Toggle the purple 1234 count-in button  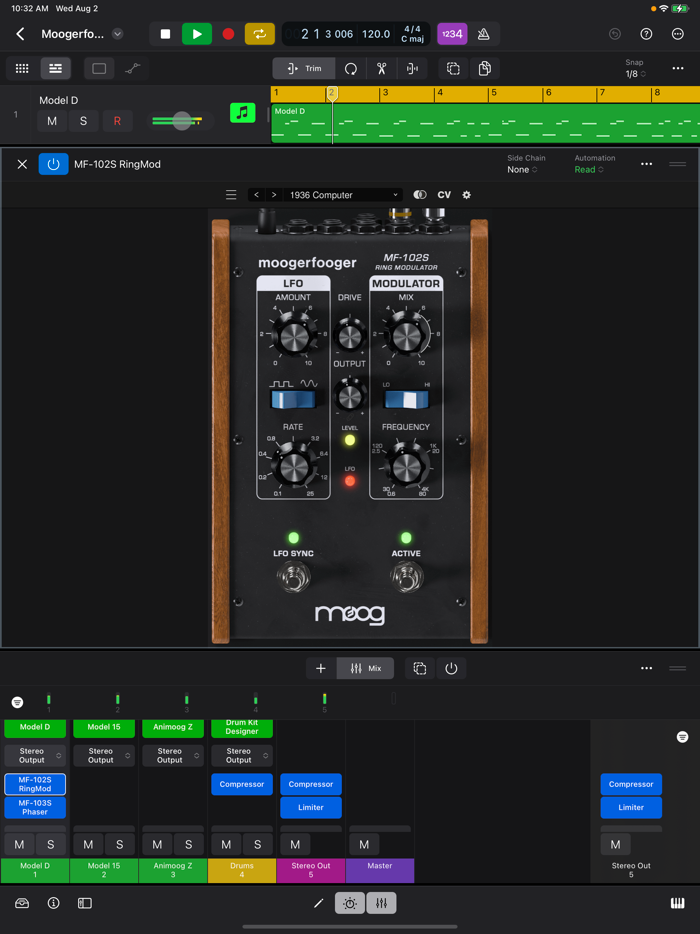tap(452, 34)
